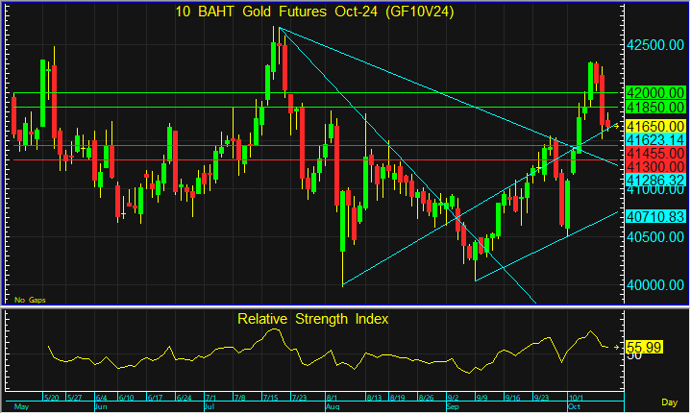Image resolution: width=691 pixels, height=414 pixels.
Task: Click the 8/13 date label
Action: coord(374,398)
